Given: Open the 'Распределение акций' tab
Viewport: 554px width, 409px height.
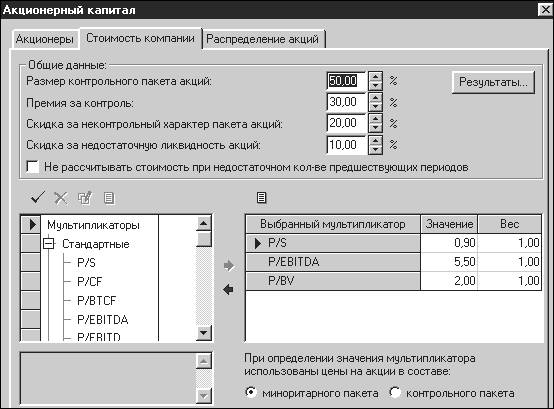Looking at the screenshot, I should 263,39.
